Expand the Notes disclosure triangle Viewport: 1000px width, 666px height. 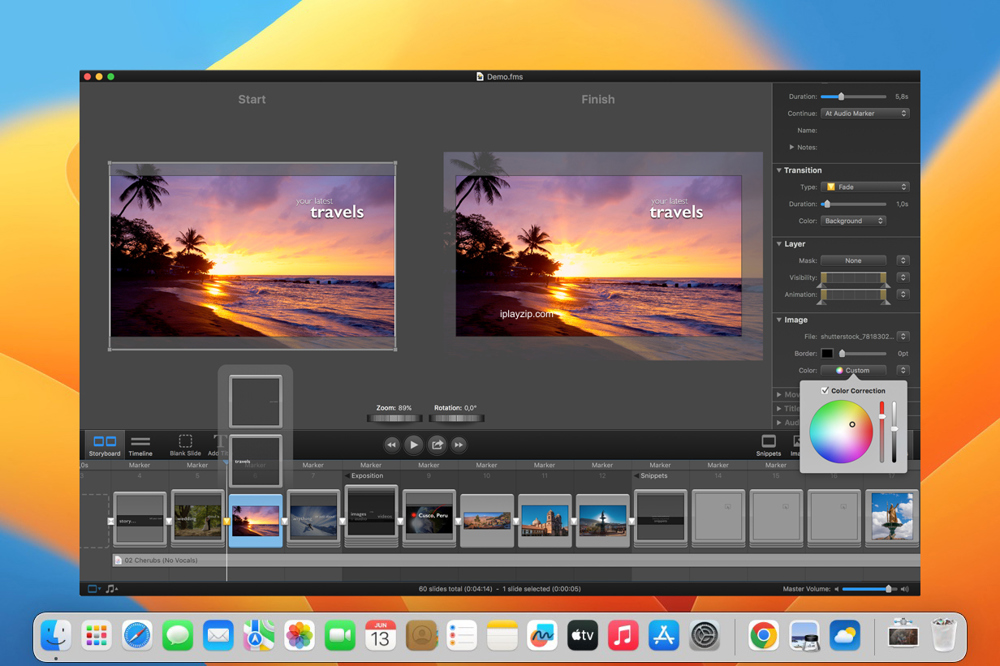(791, 147)
